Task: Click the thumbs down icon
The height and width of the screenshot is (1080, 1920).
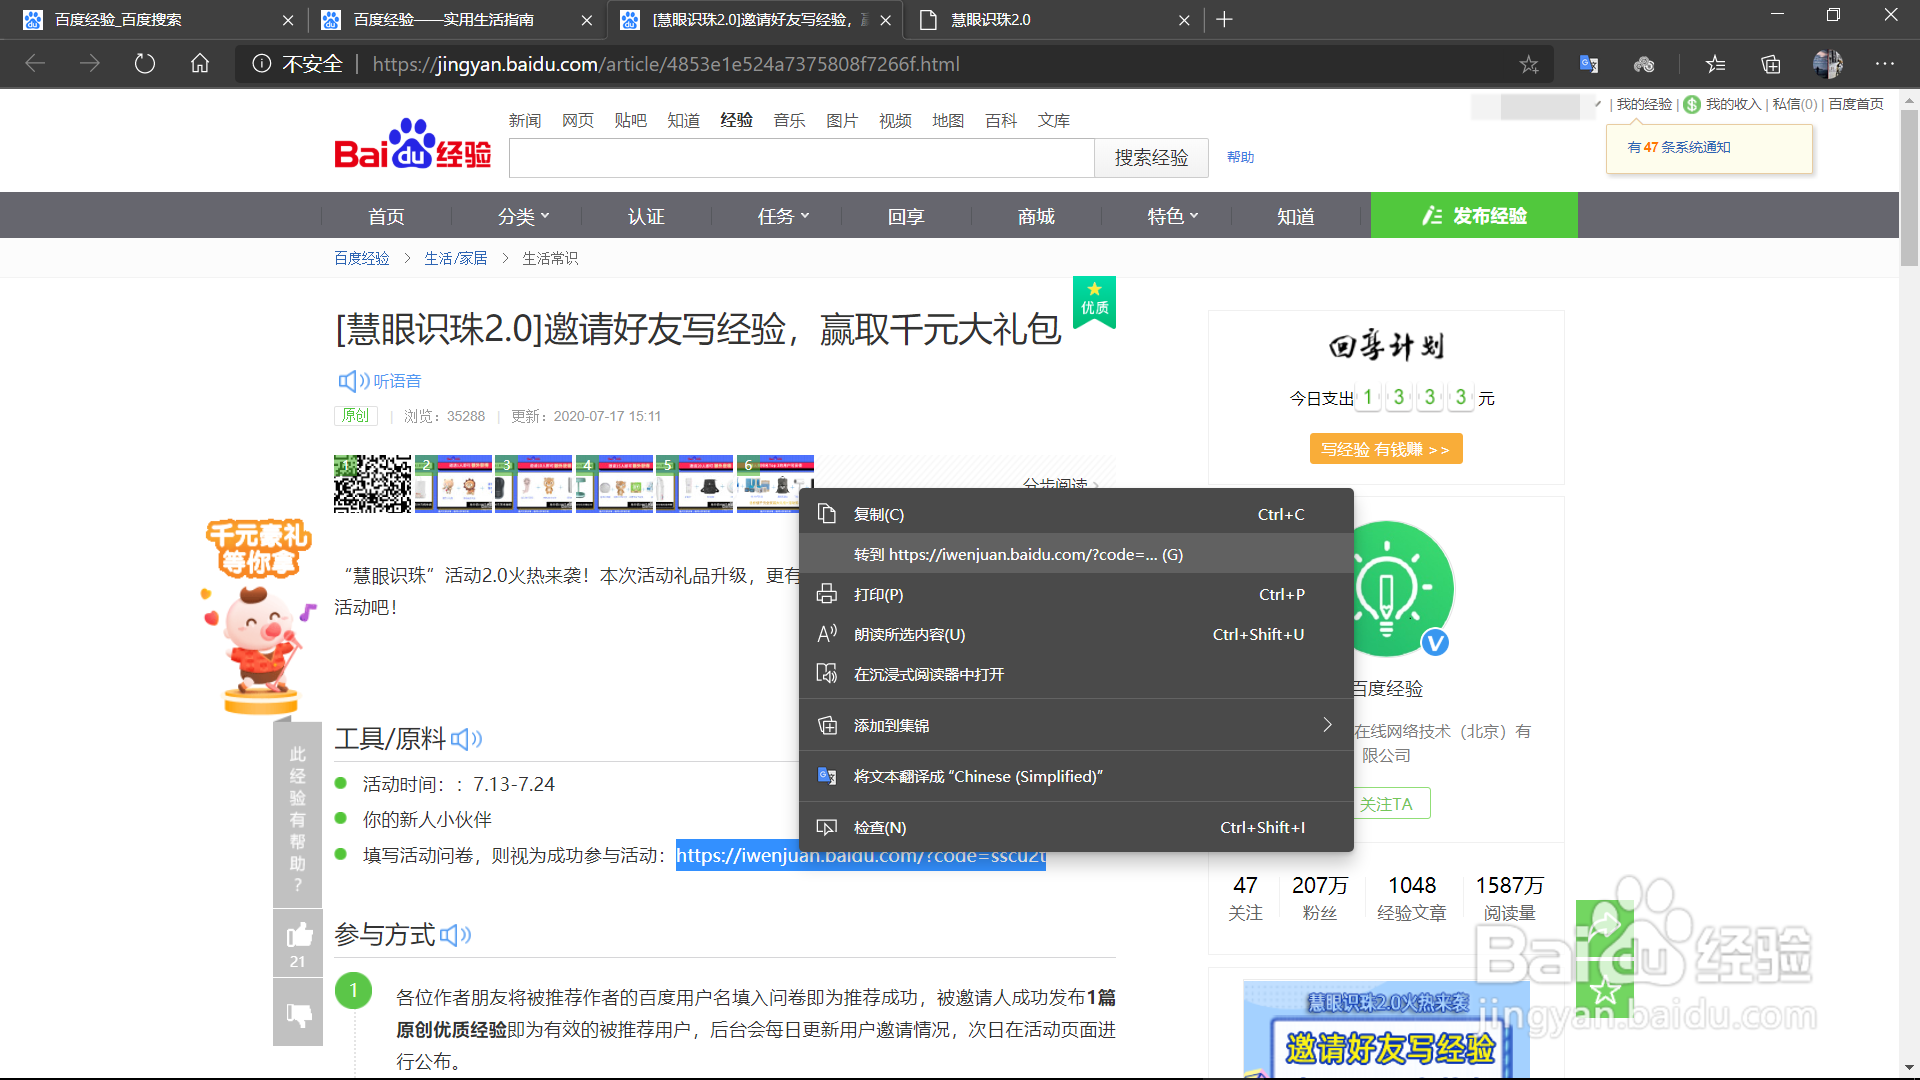Action: click(298, 1015)
